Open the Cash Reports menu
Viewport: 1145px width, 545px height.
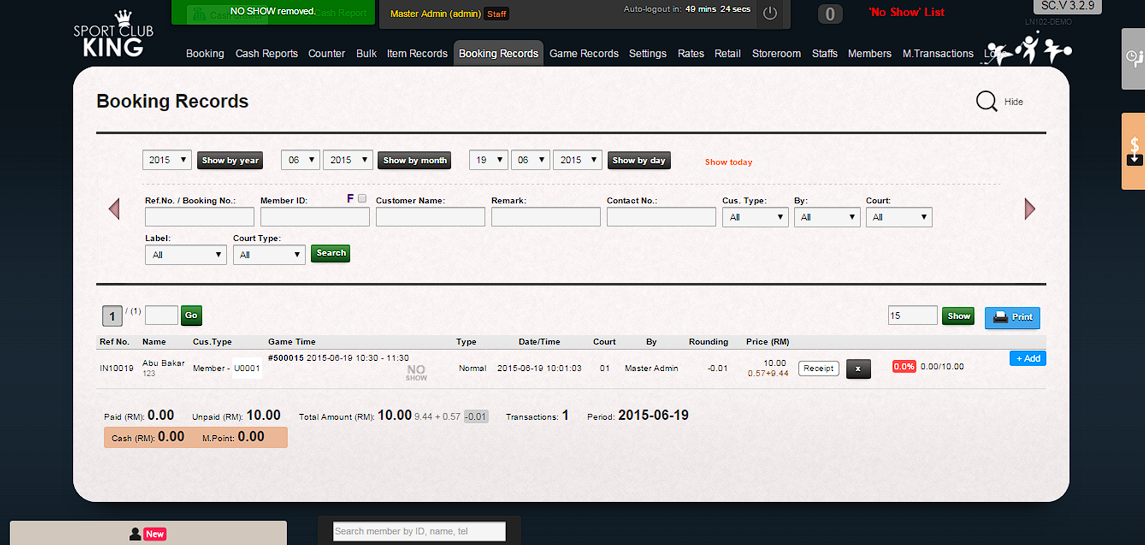pyautogui.click(x=266, y=54)
